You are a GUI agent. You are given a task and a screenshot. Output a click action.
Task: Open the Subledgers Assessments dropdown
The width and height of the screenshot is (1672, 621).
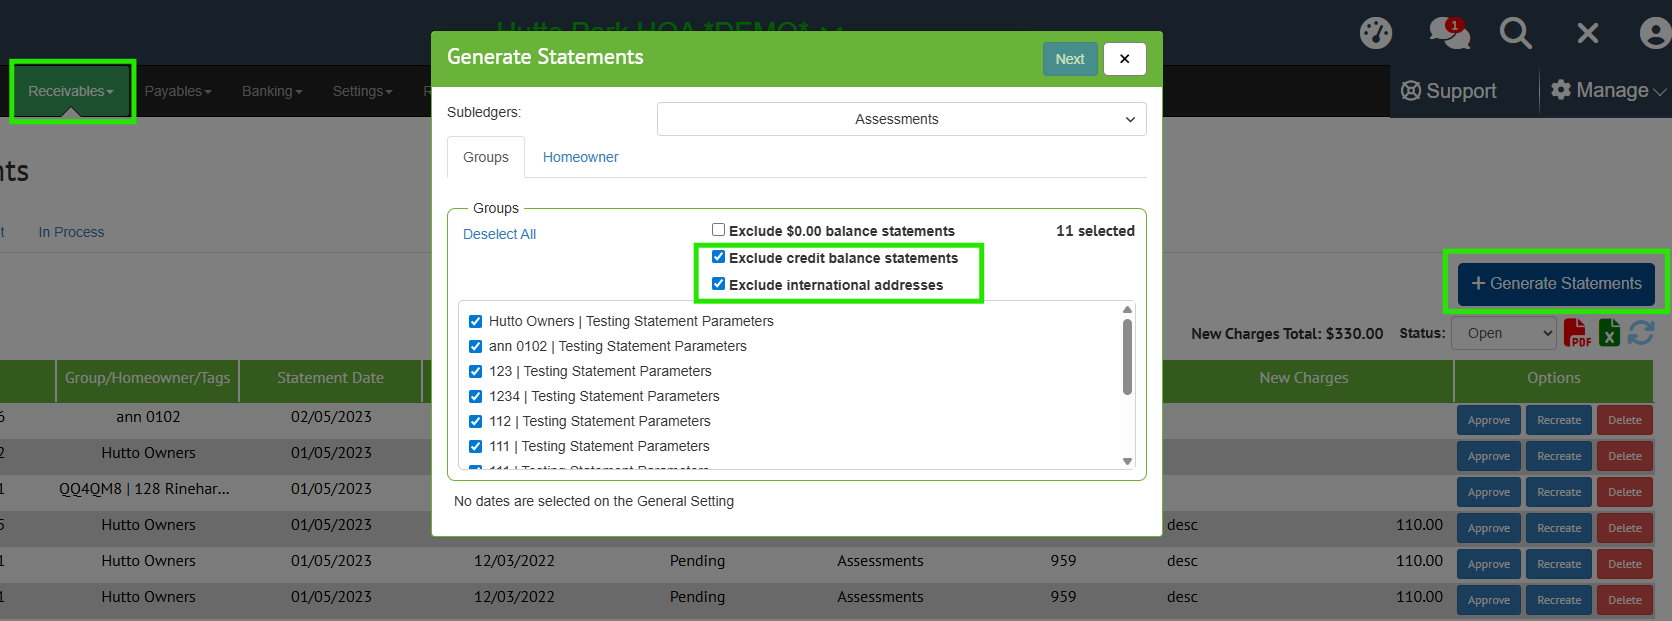pyautogui.click(x=901, y=119)
